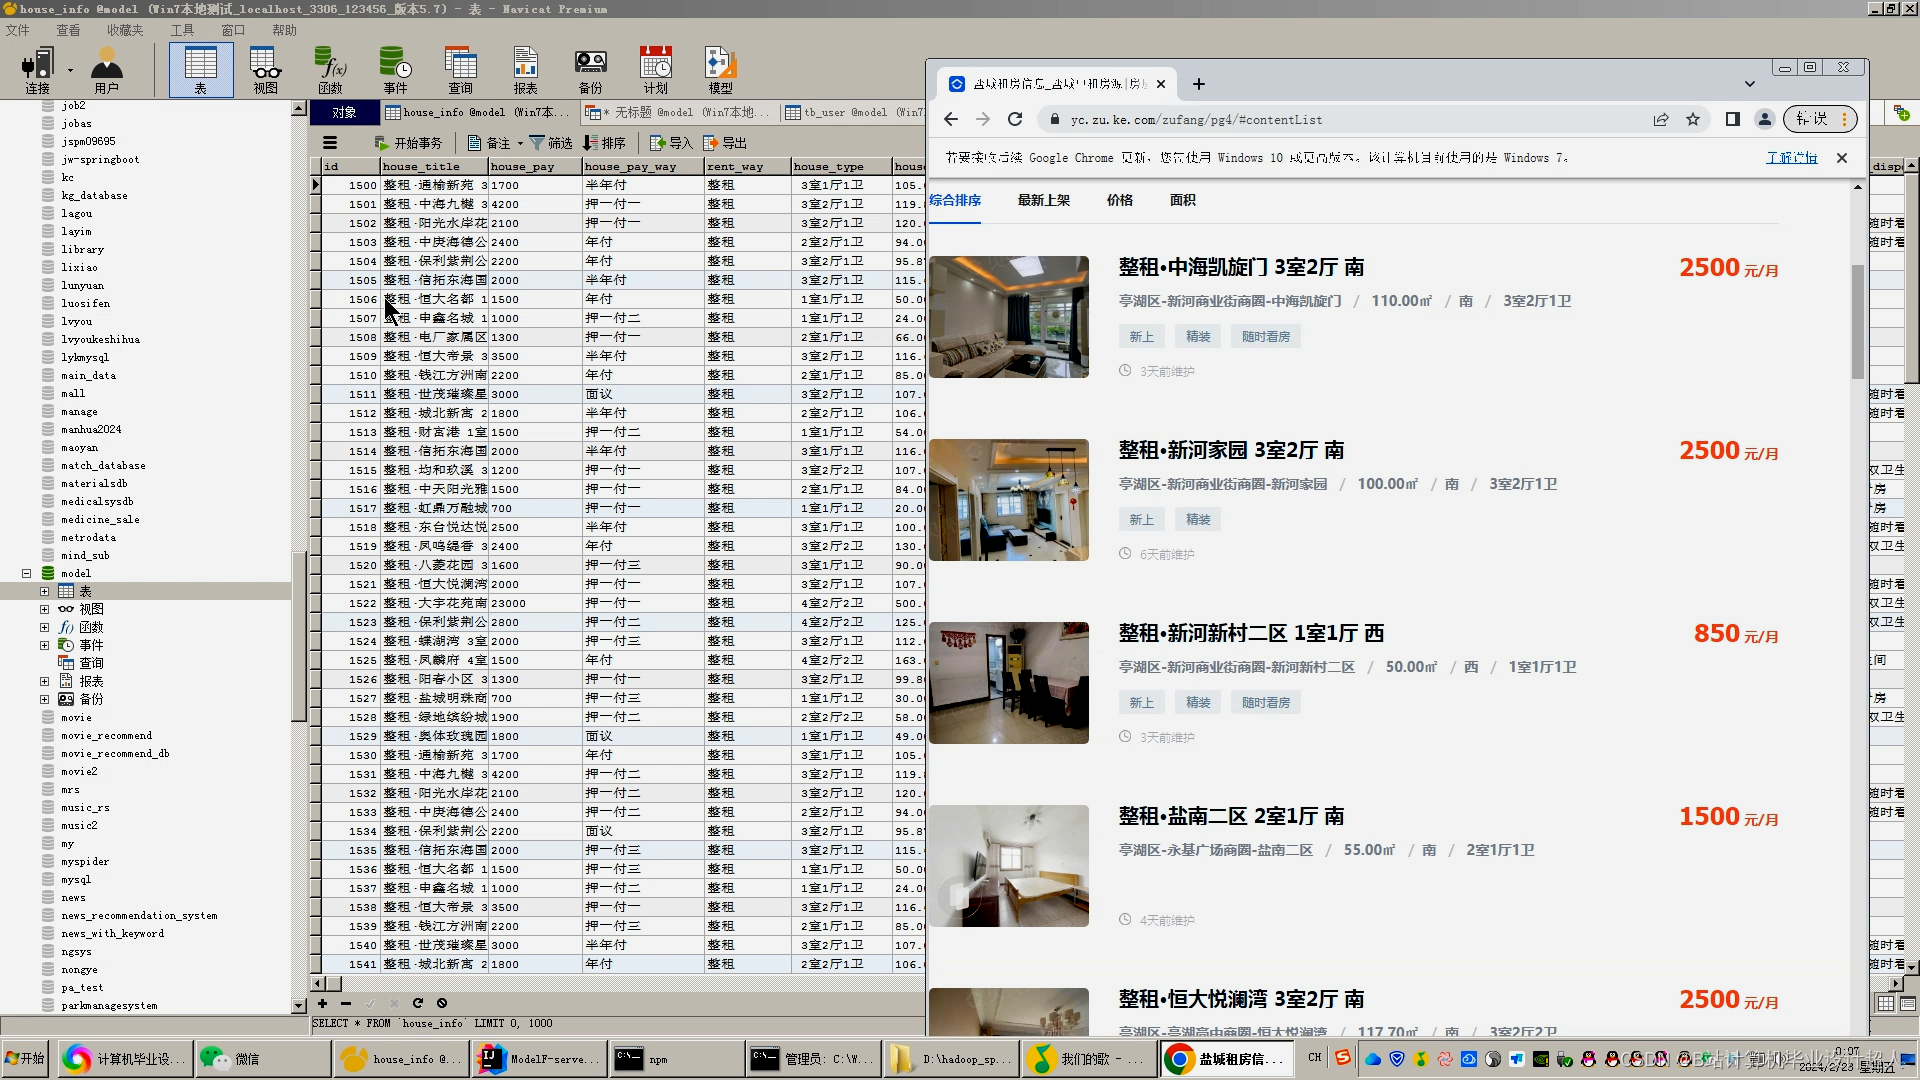The height and width of the screenshot is (1080, 1920).
Task: Click the 中海凯旋门 listing thumbnail
Action: click(1008, 317)
